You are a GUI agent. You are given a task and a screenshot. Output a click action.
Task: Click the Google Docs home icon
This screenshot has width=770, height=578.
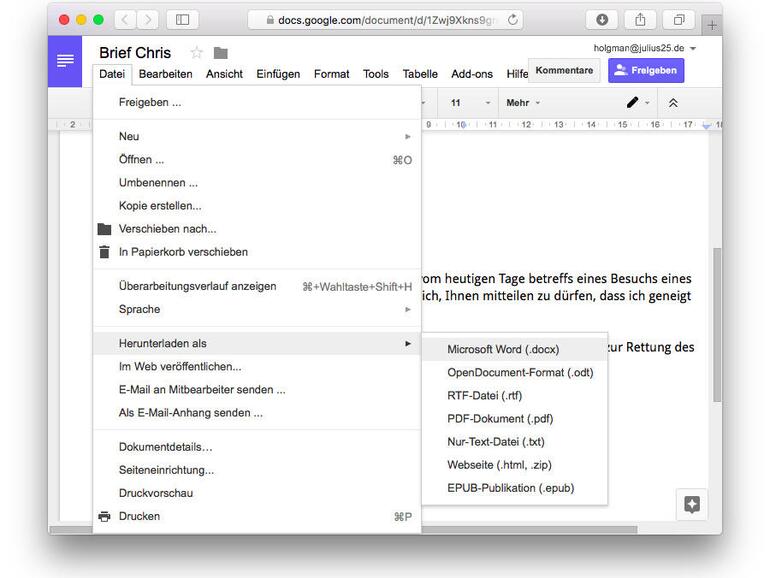(x=65, y=61)
